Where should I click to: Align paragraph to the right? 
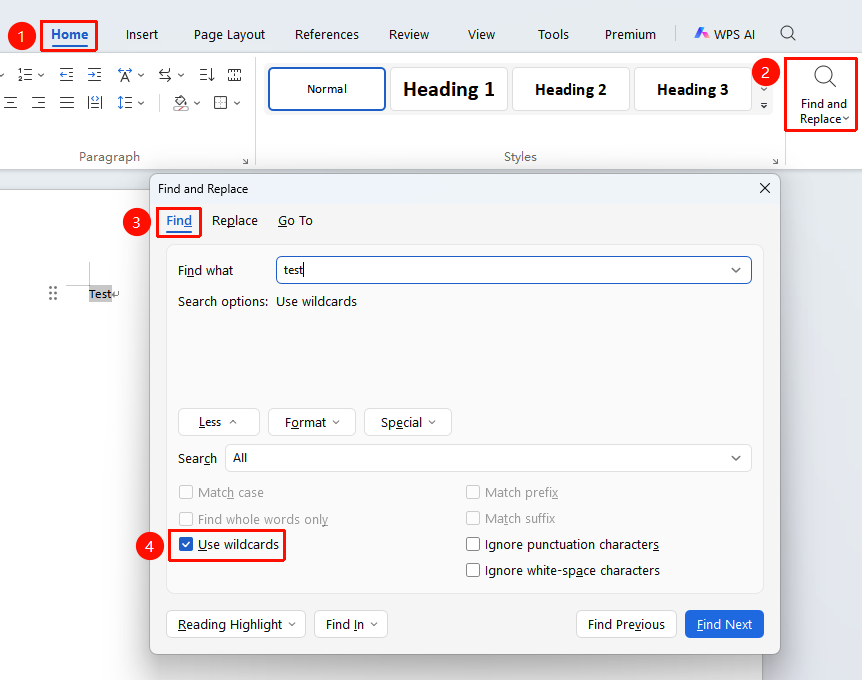click(x=38, y=103)
